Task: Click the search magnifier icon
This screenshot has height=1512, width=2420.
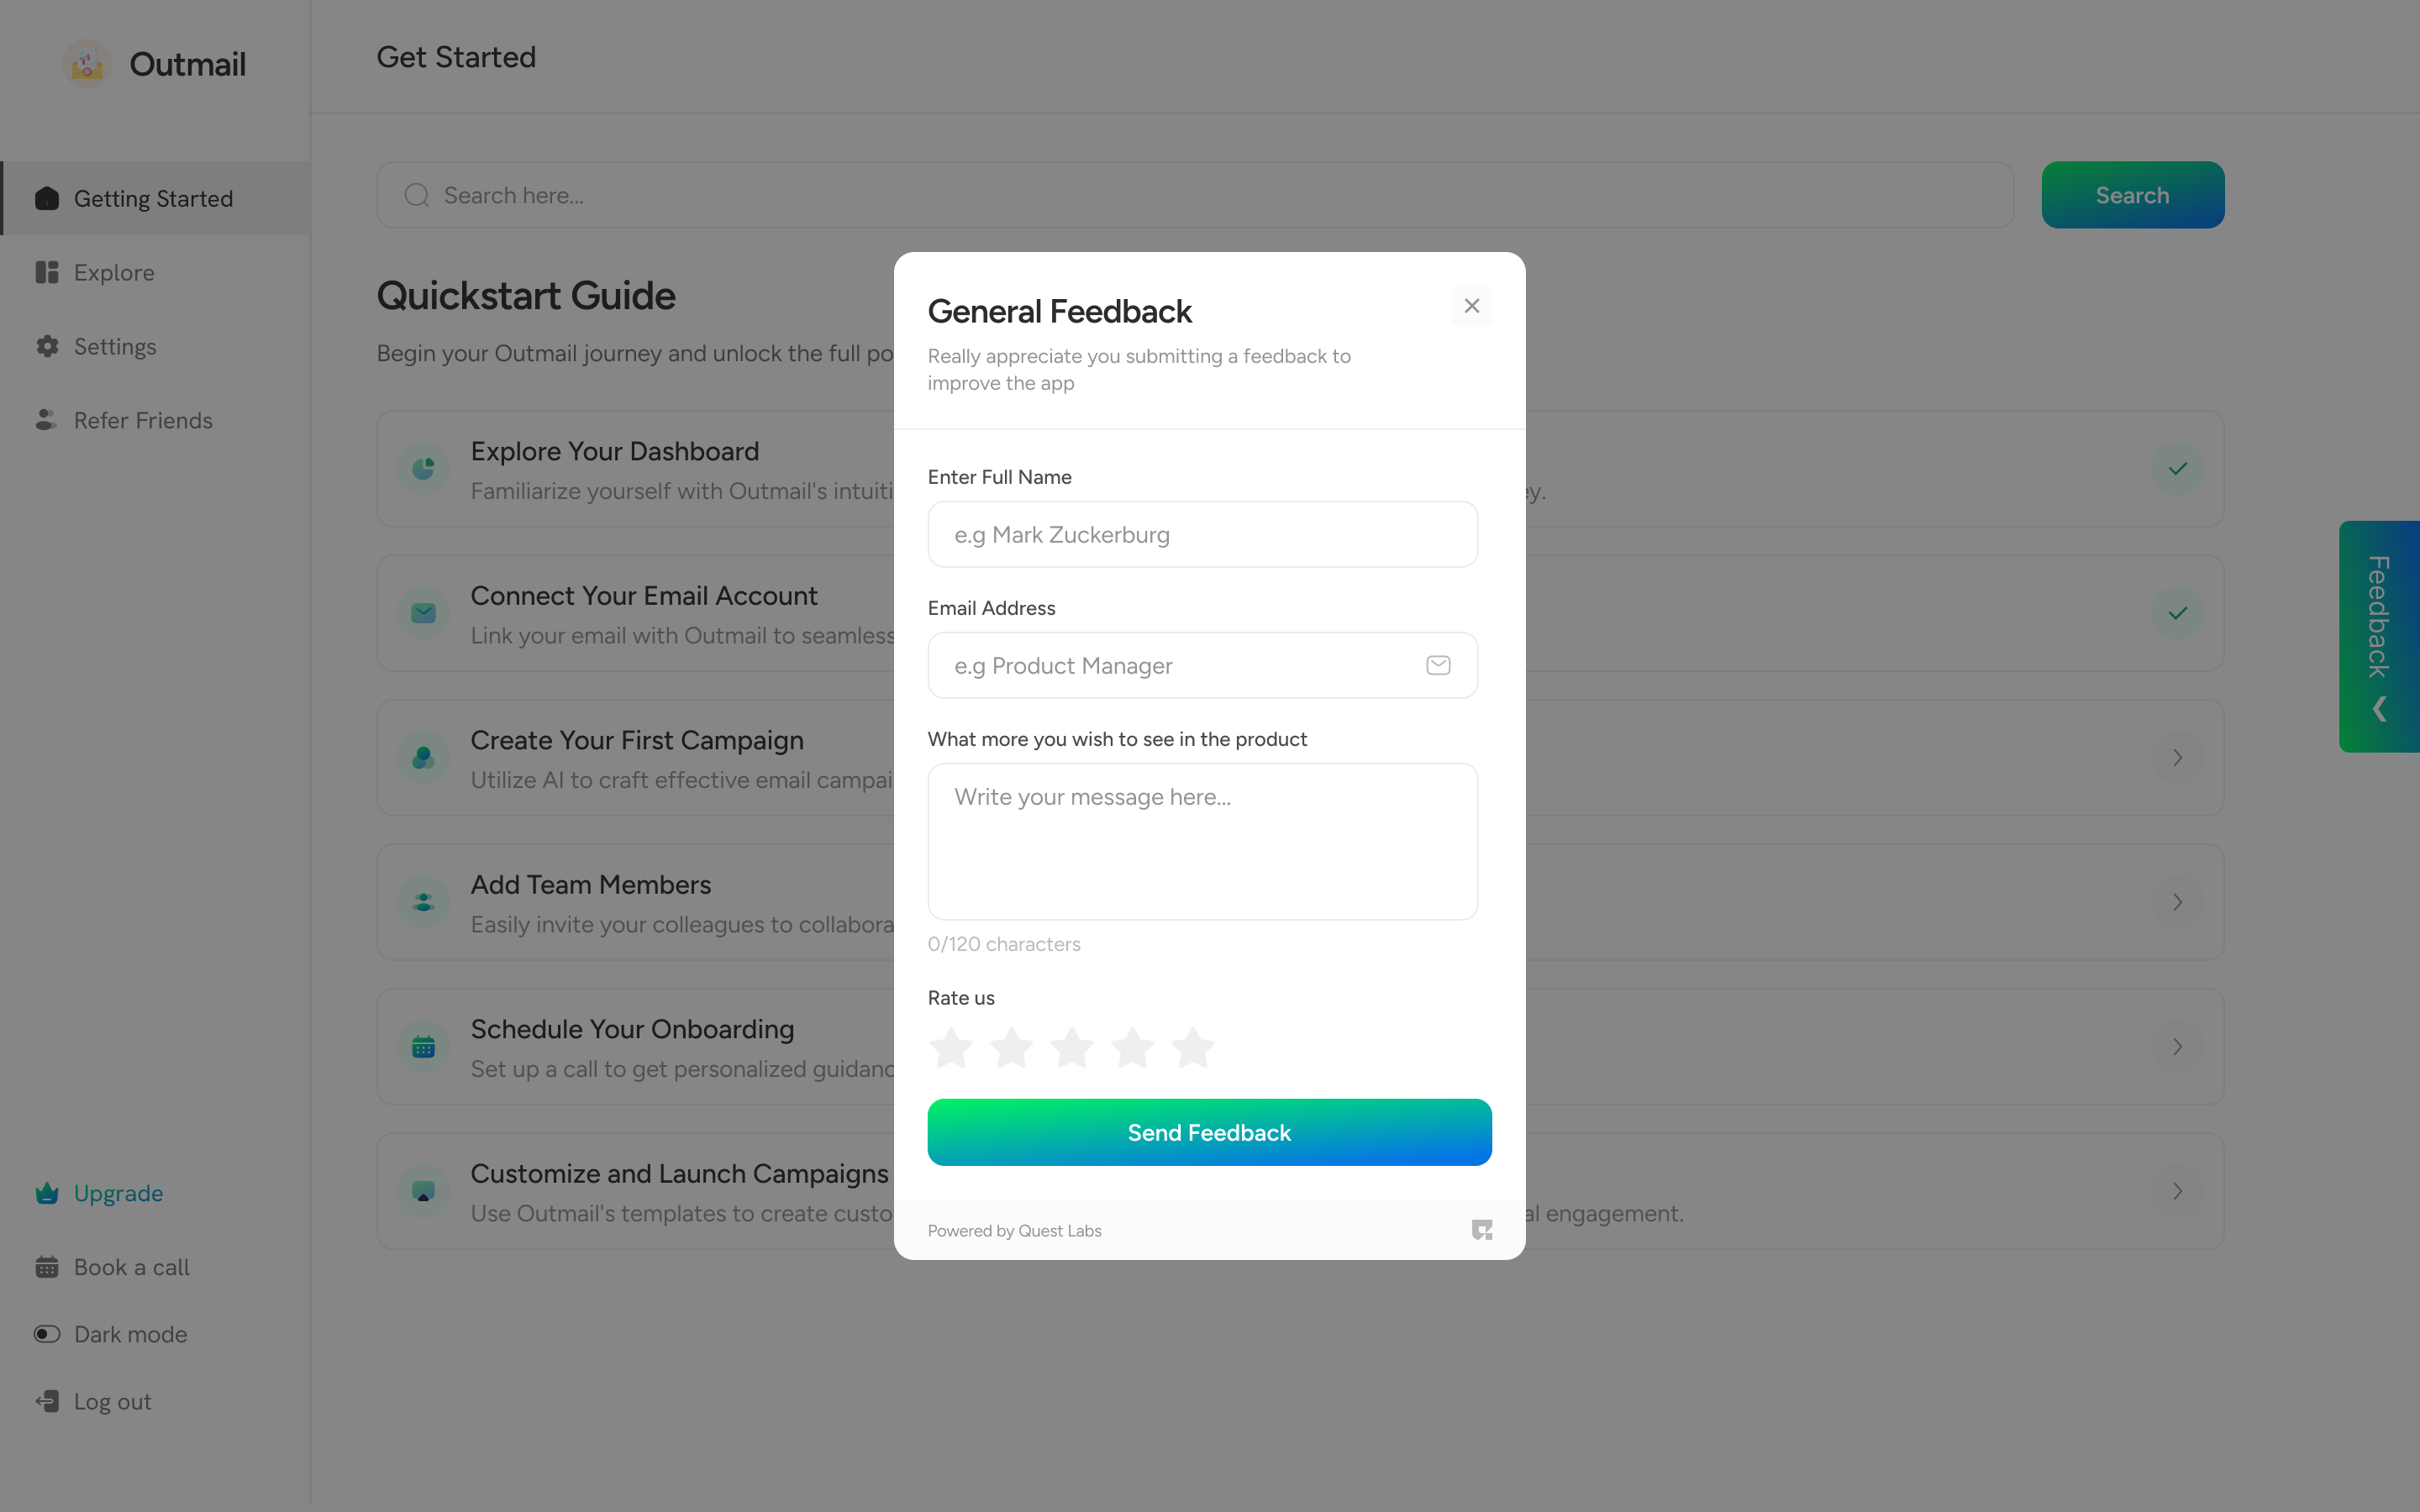Action: point(417,195)
